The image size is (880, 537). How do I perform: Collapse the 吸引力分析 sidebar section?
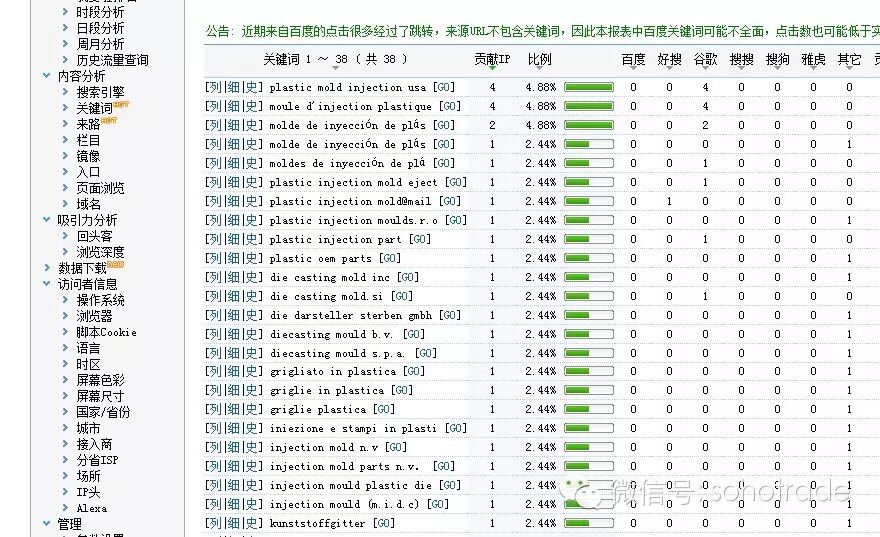click(47, 219)
